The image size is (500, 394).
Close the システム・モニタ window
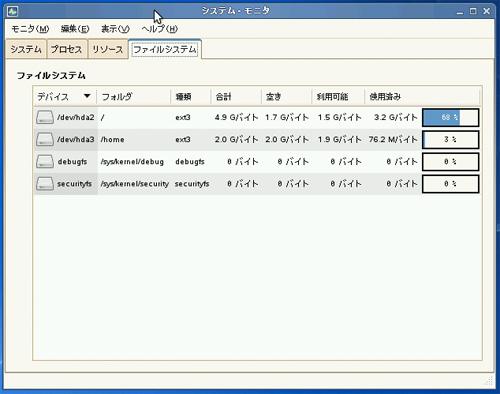487,11
